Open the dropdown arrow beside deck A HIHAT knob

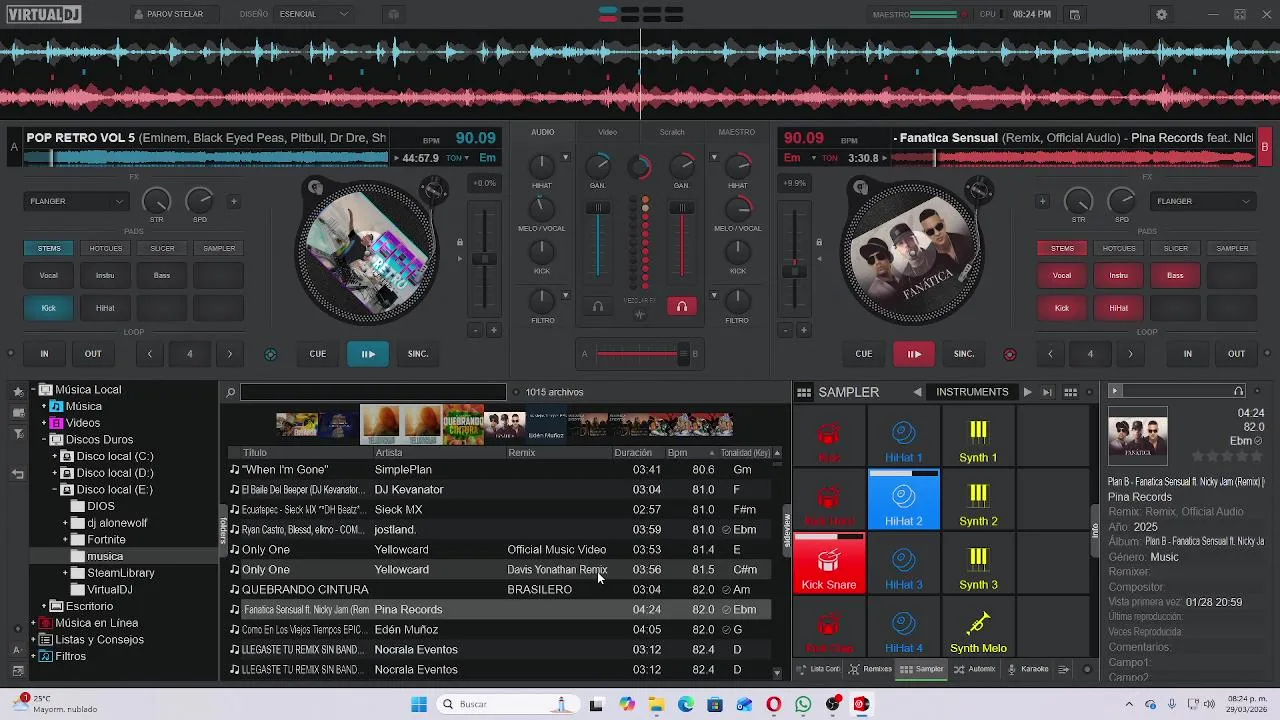(x=565, y=158)
